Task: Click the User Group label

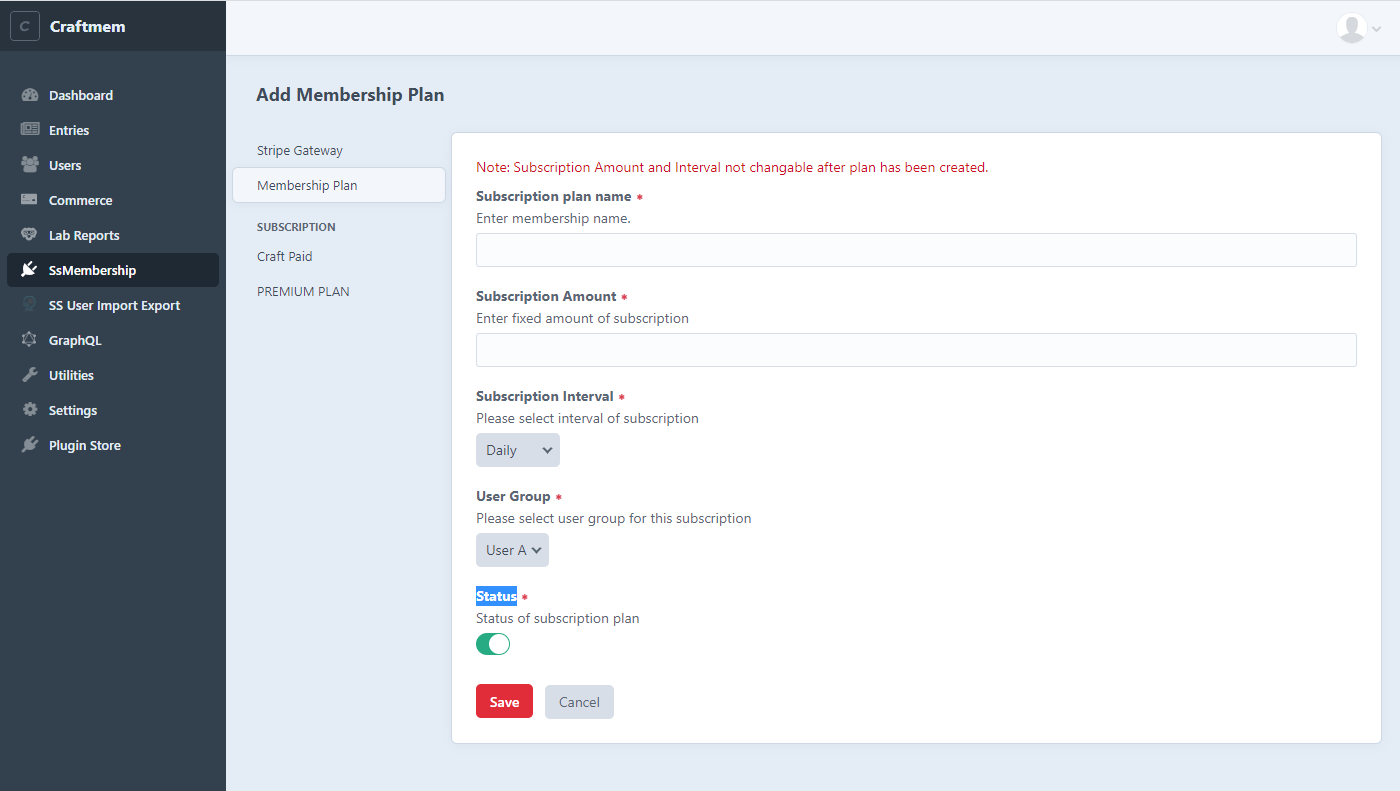Action: [x=513, y=496]
